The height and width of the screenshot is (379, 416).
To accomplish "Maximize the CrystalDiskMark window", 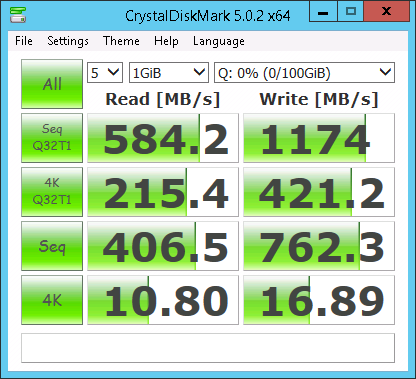I will [351, 12].
